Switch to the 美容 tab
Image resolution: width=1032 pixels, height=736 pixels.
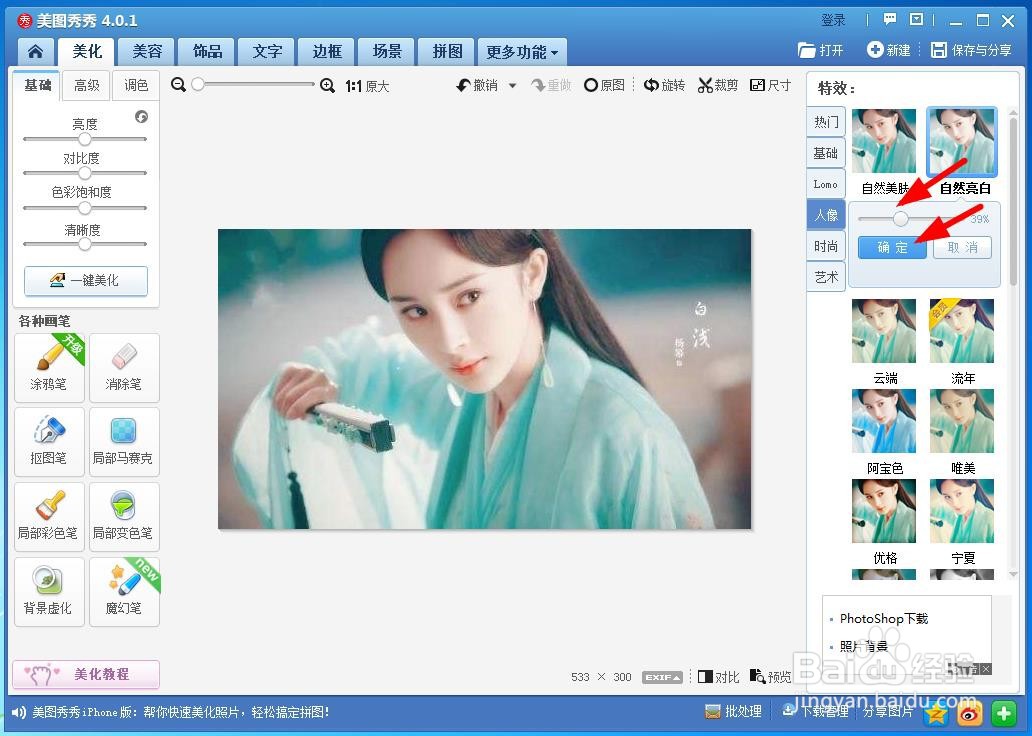(147, 51)
